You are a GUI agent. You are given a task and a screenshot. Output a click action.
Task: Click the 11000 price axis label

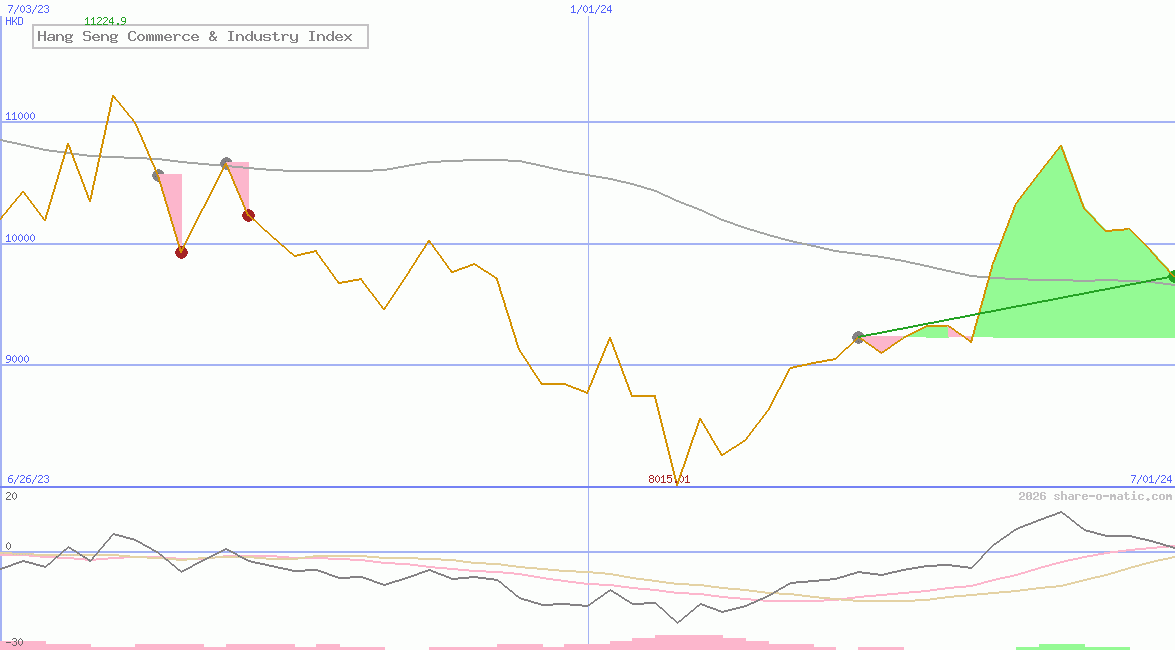[20, 116]
